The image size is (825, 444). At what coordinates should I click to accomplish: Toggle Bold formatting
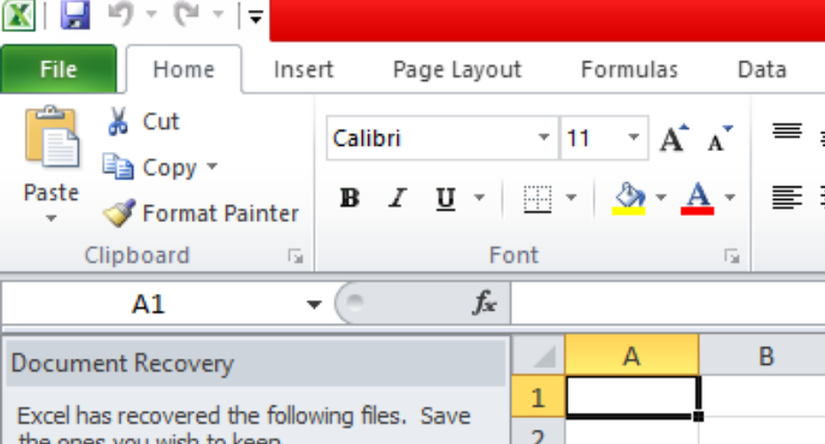point(349,198)
